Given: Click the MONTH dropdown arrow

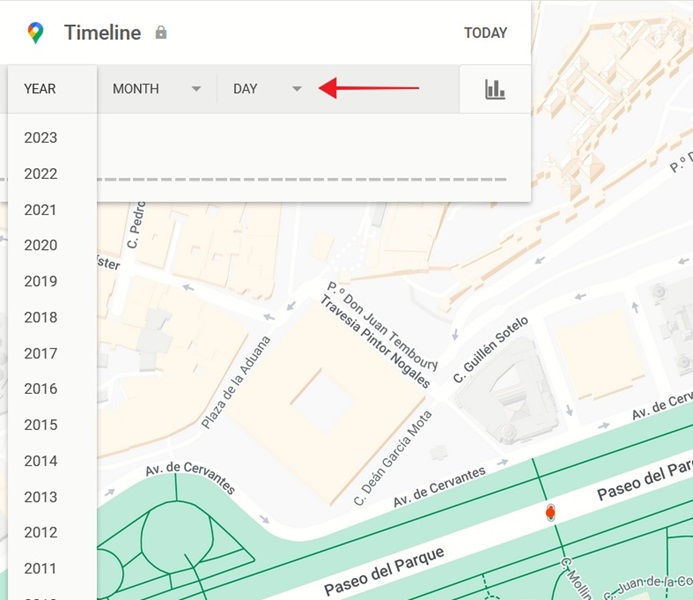Looking at the screenshot, I should (x=196, y=89).
